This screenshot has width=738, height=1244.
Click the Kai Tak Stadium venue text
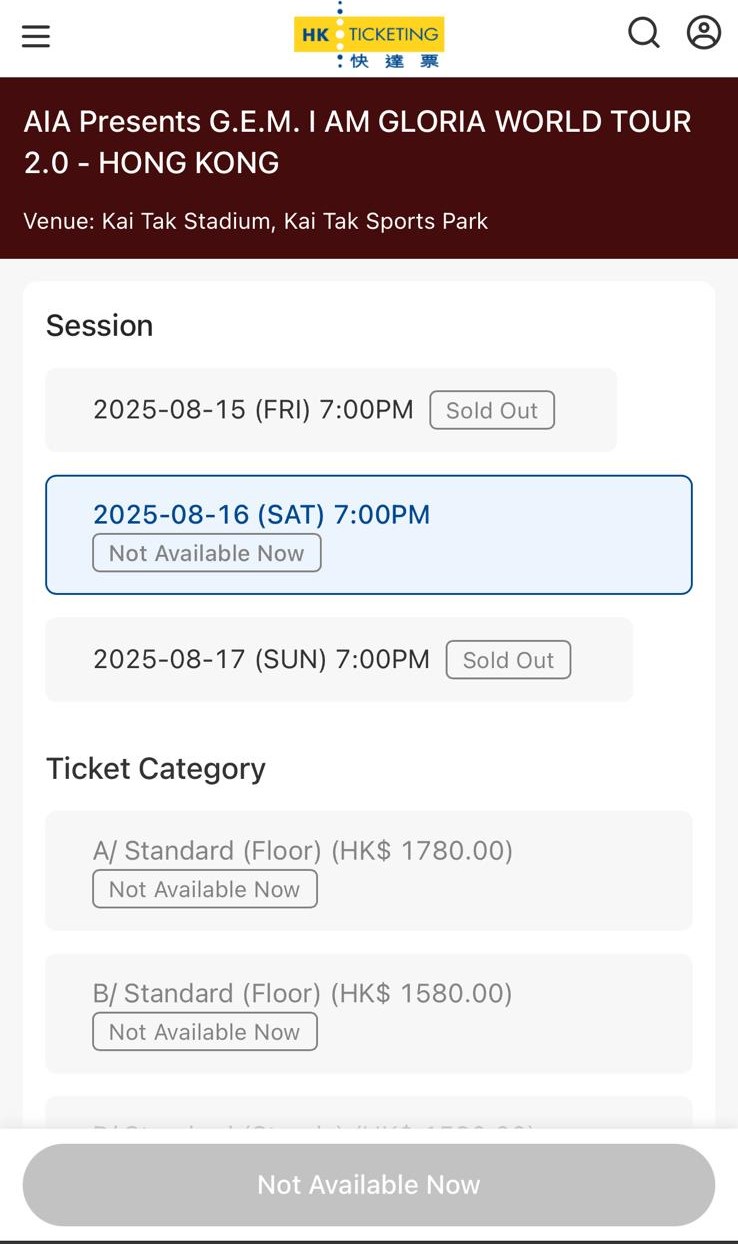click(256, 221)
